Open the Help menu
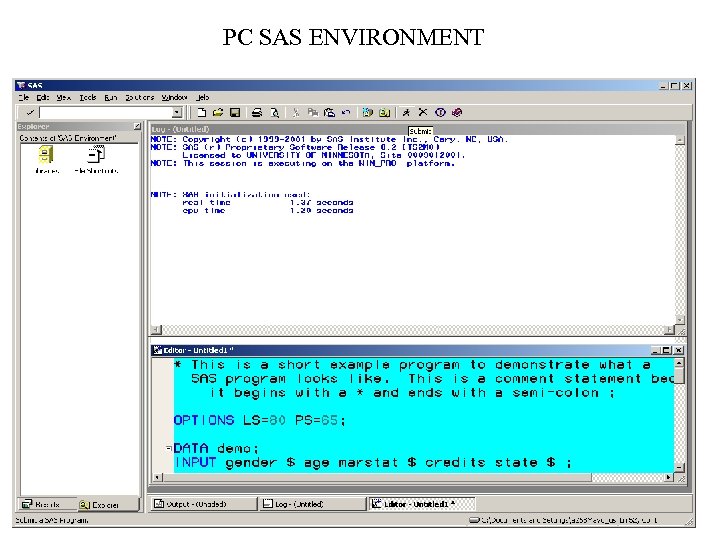720x540 pixels. point(202,98)
